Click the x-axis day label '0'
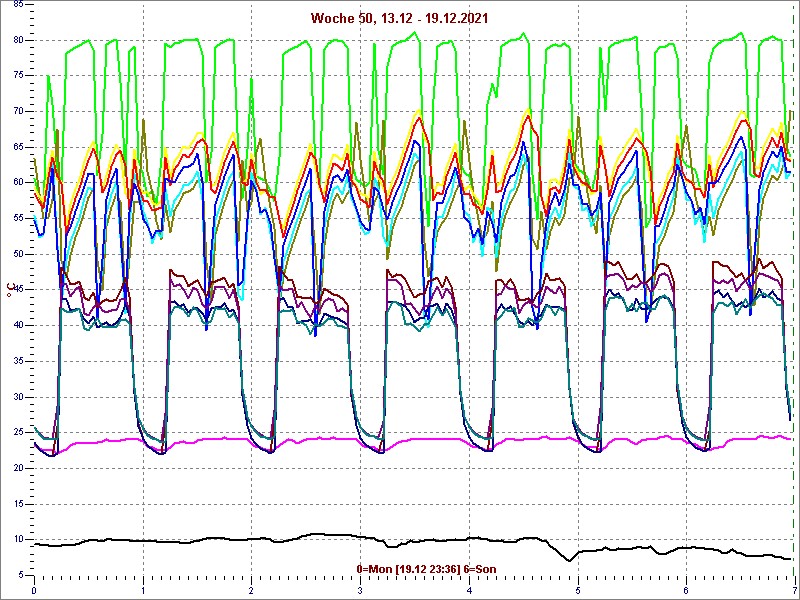The width and height of the screenshot is (800, 600). coord(34,591)
